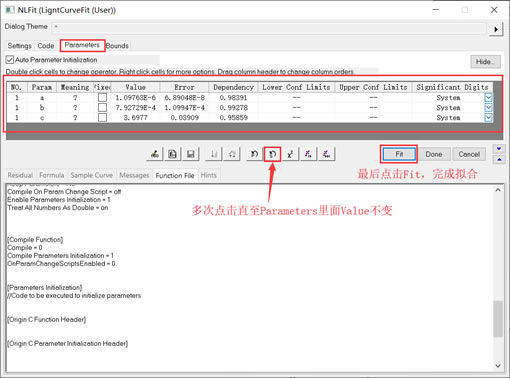Image resolution: width=510 pixels, height=378 pixels.
Task: Click the red-highlighted iteration icon
Action: pyautogui.click(x=272, y=154)
